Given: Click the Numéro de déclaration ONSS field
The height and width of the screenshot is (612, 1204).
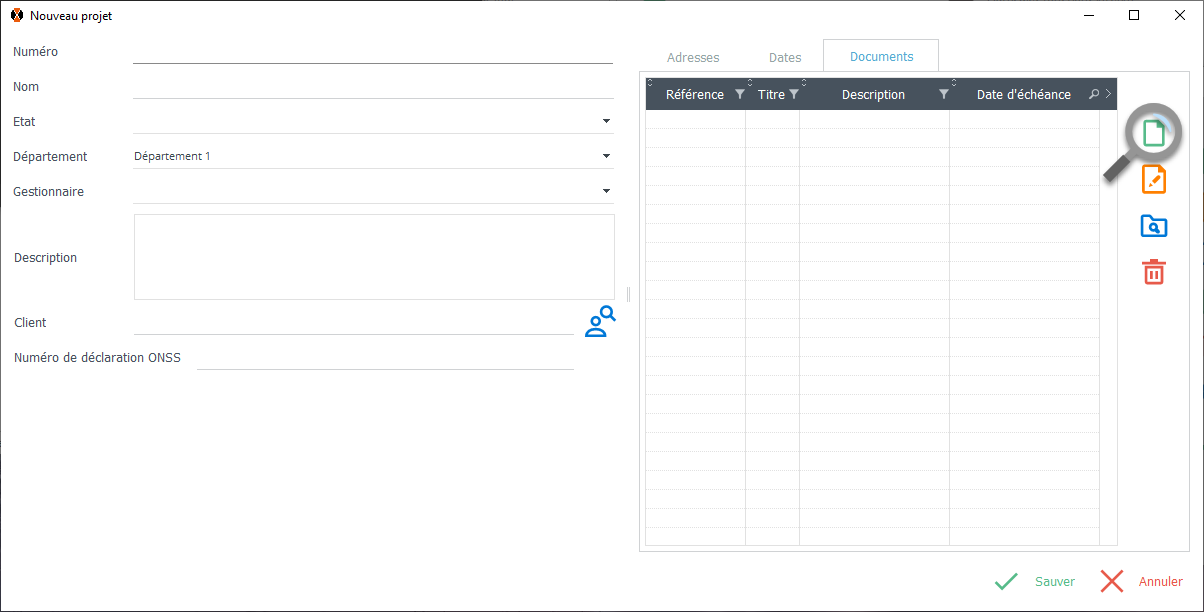Looking at the screenshot, I should click(x=385, y=357).
